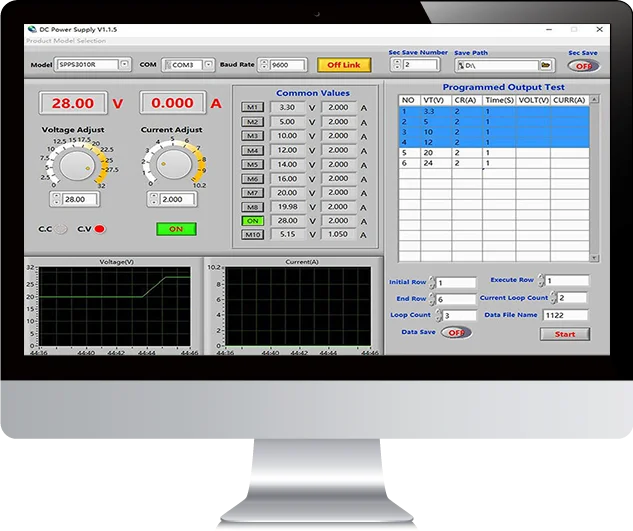Click the COM3 port field

pyautogui.click(x=183, y=65)
